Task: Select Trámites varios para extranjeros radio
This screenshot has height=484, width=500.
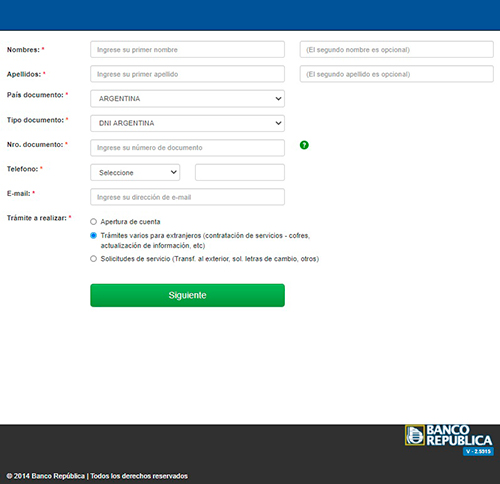Action: pyautogui.click(x=93, y=235)
